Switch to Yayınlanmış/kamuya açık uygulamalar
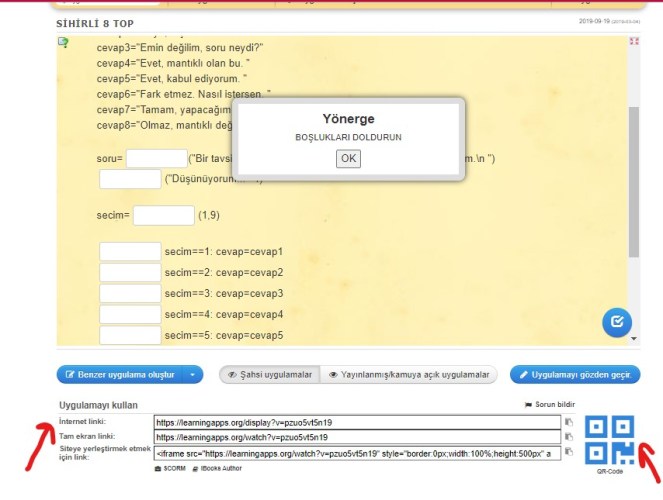The width and height of the screenshot is (663, 500). [410, 375]
